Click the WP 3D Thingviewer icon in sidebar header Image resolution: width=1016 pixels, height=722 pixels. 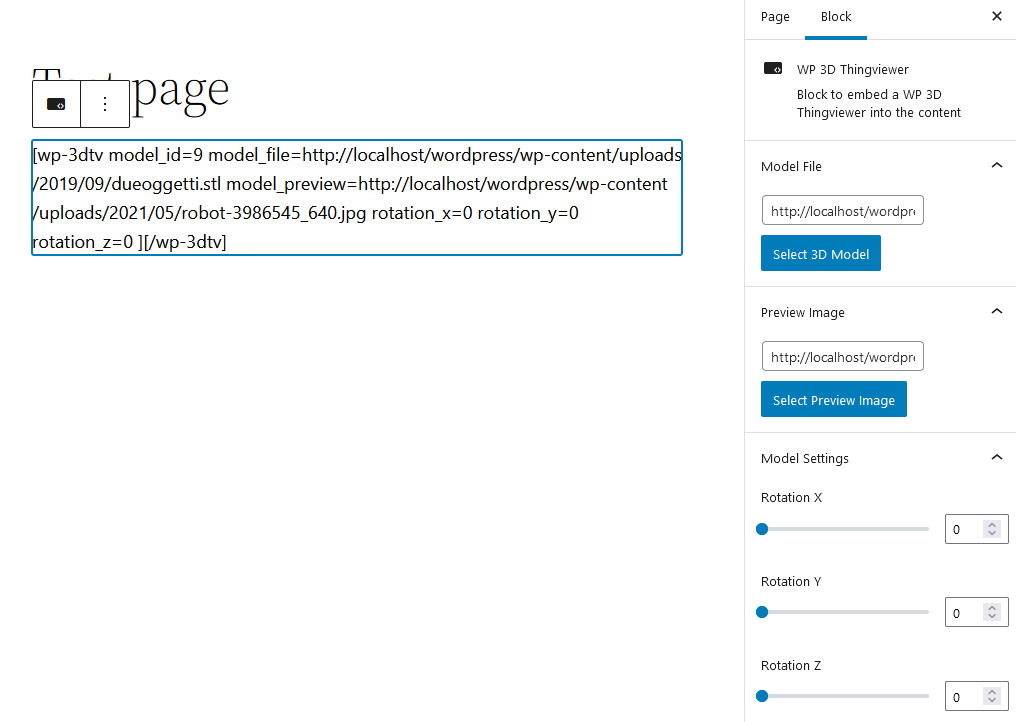click(x=772, y=69)
